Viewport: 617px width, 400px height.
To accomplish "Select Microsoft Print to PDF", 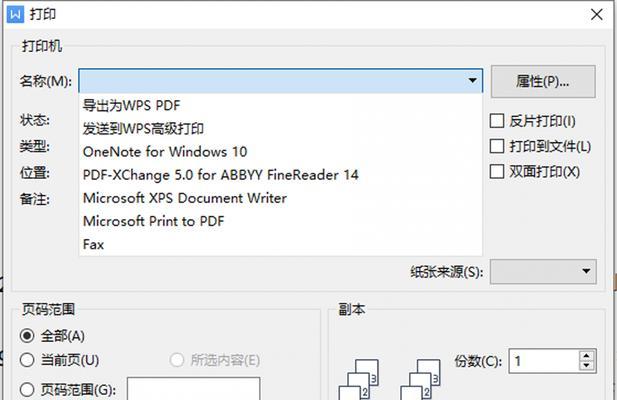I will pos(280,221).
